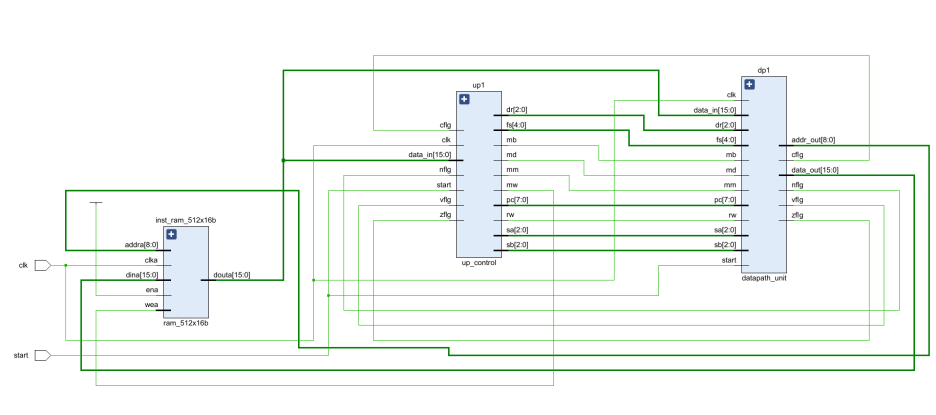Select dp1's fs[4:0] input pin

pos(726,140)
